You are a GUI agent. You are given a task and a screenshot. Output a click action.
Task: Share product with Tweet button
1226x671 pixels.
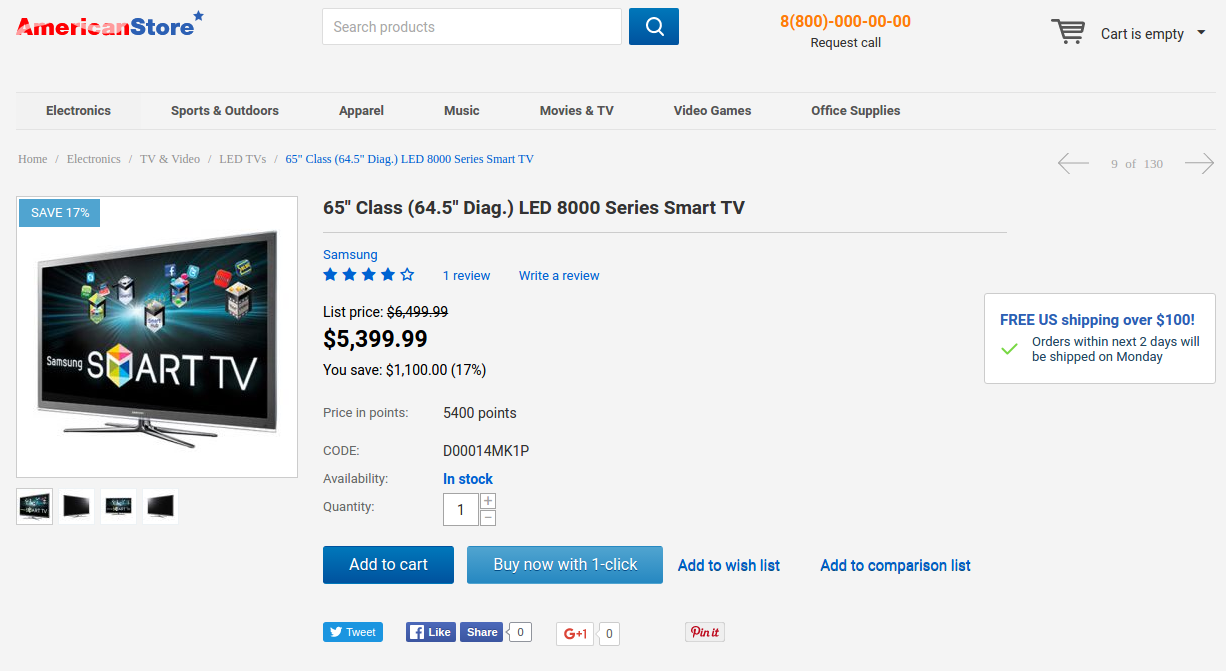point(353,632)
